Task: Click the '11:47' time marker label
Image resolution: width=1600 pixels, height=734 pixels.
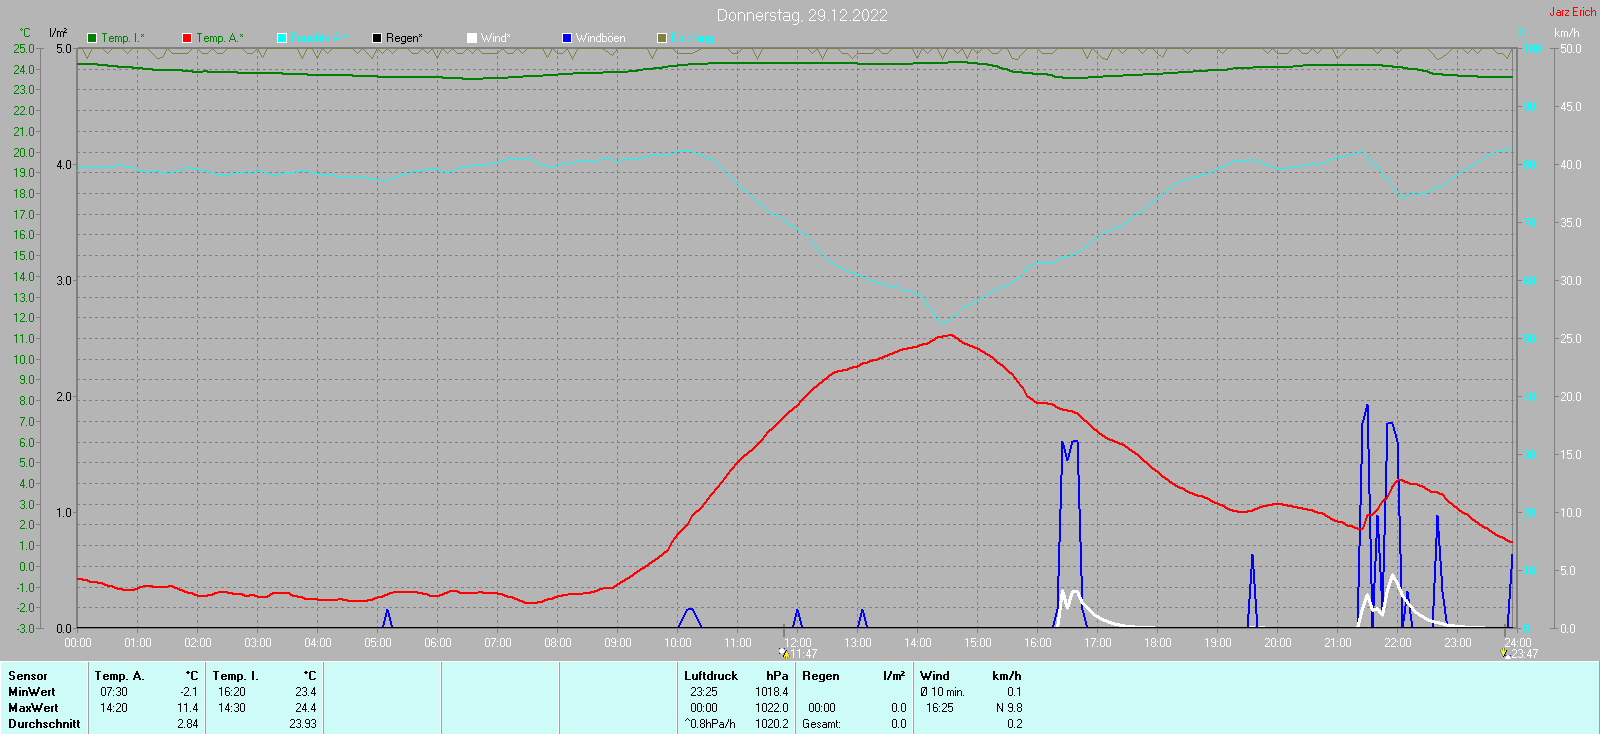Action: click(x=804, y=654)
